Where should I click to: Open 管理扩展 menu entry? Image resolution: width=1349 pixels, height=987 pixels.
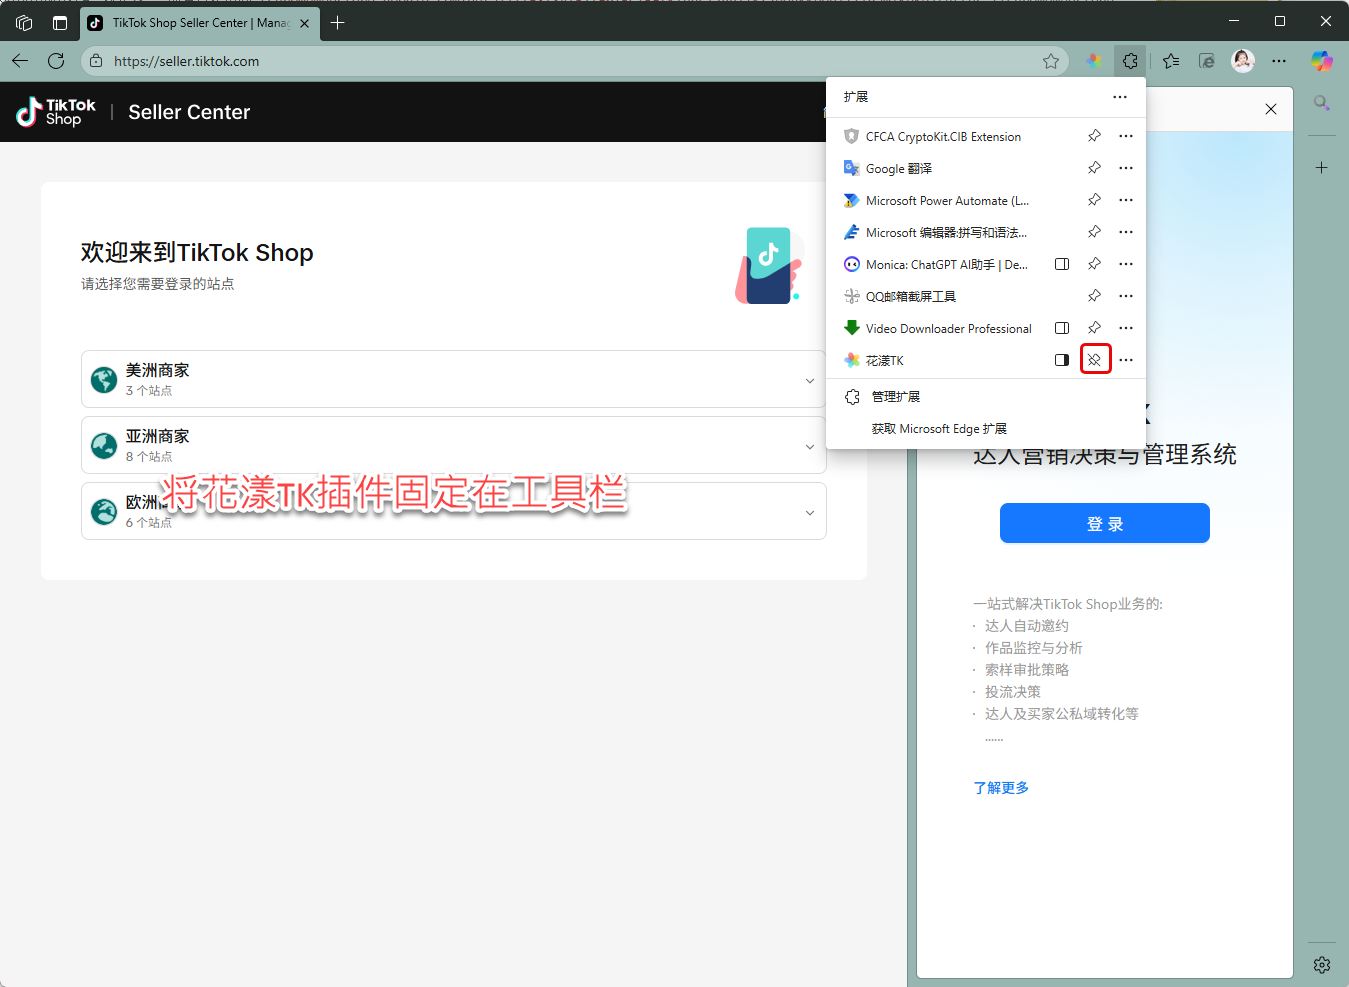[895, 397]
